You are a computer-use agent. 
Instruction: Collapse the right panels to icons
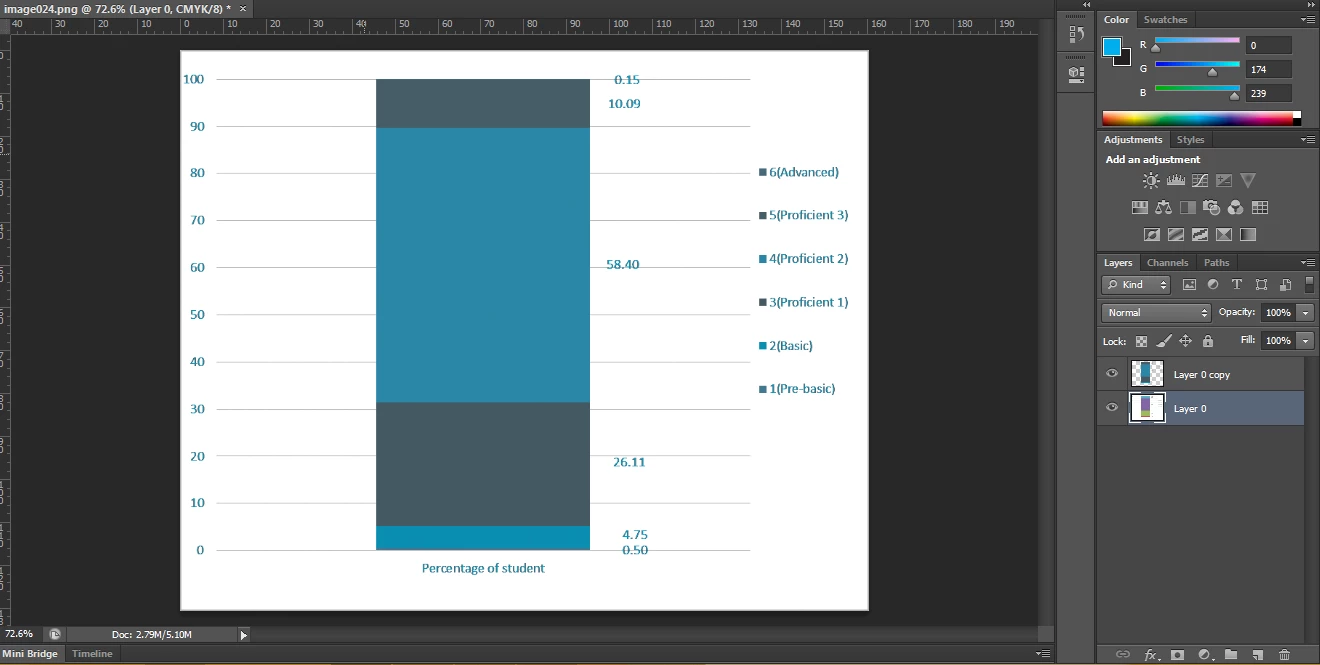1310,5
